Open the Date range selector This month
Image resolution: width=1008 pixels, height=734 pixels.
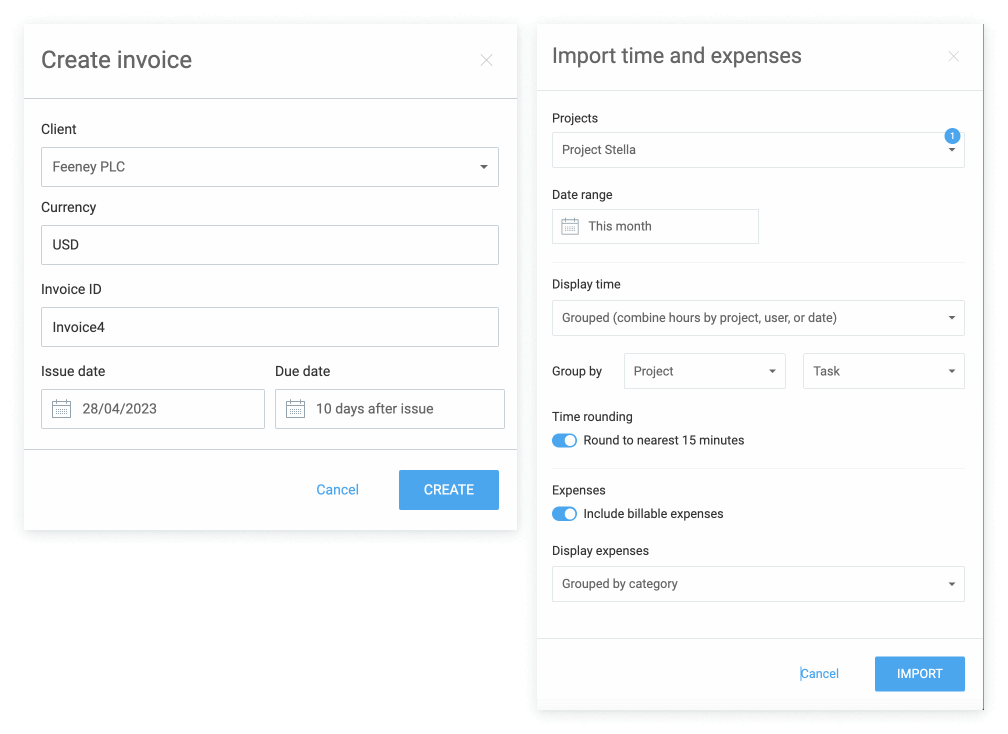pyautogui.click(x=655, y=226)
